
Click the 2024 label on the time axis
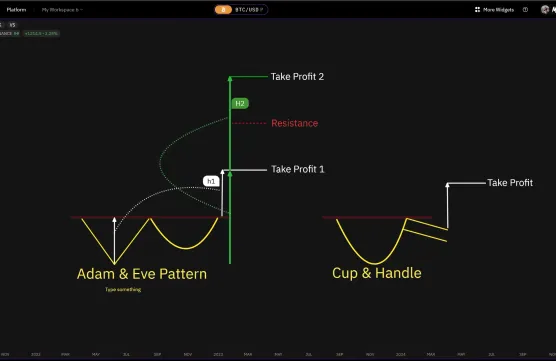point(400,354)
